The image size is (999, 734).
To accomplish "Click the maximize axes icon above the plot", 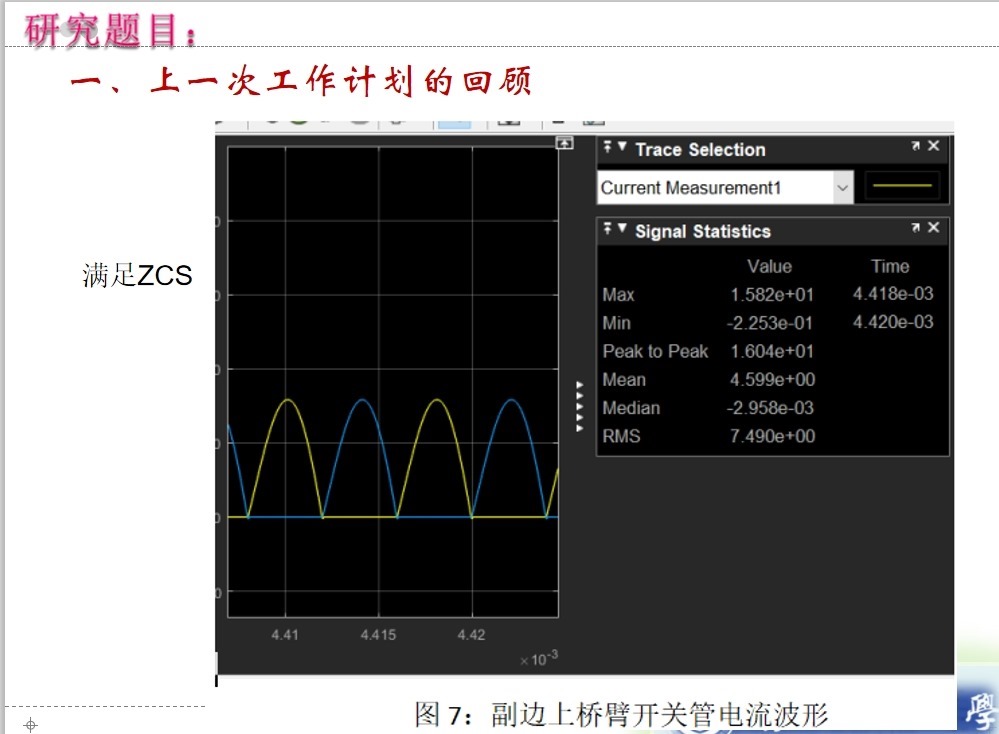I will click(x=564, y=143).
